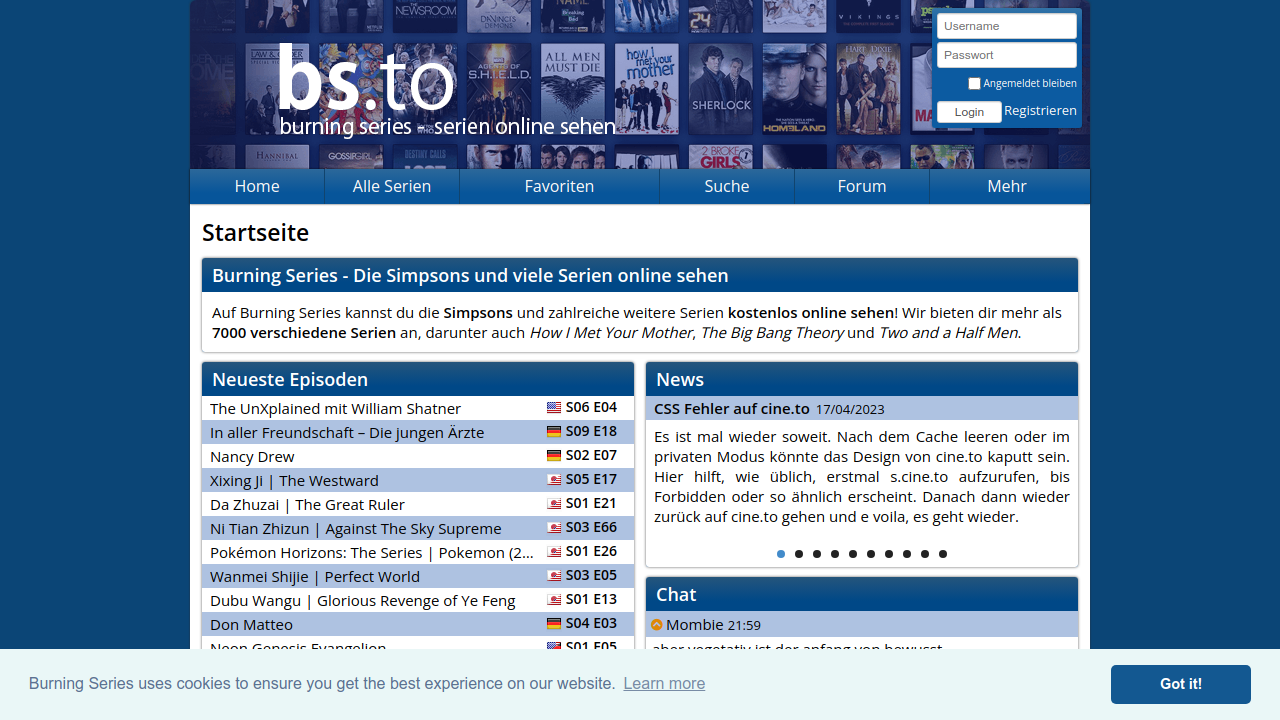1280x720 pixels.
Task: Open Dubu Wangu | Glorious Revenge of Ye Feng
Action: pyautogui.click(x=362, y=600)
